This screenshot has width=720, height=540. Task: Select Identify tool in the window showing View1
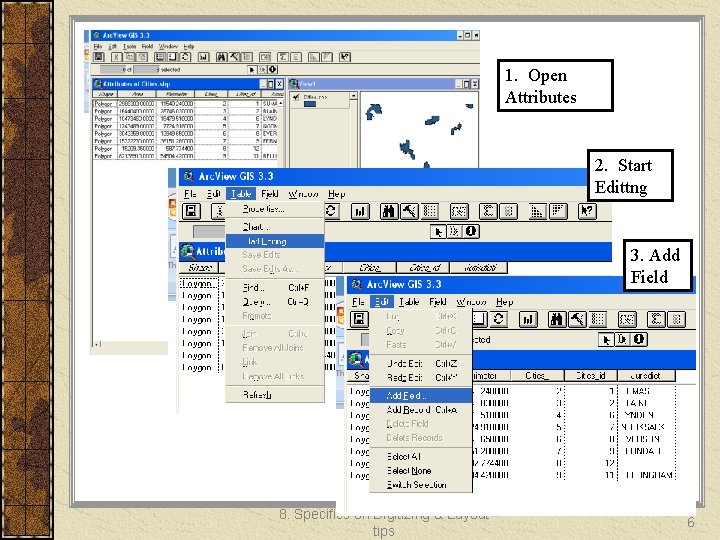272,69
